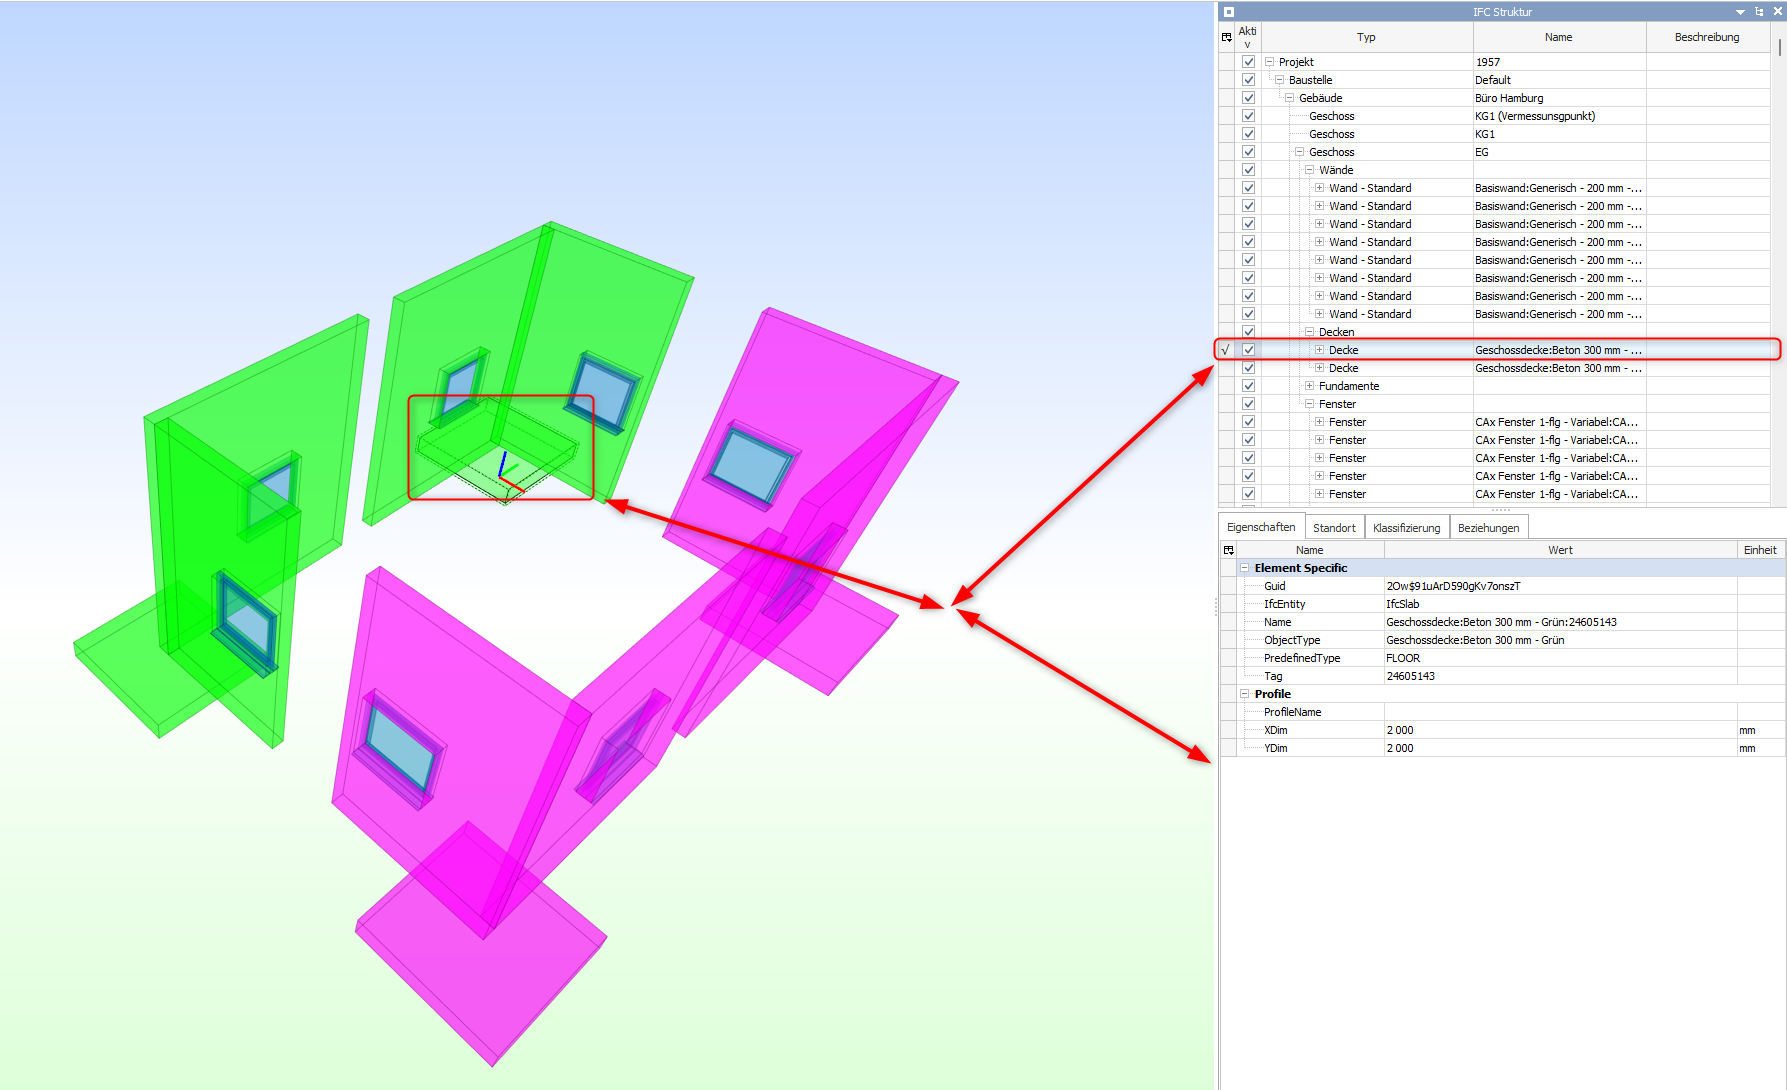Click the Beschreibung column header

1706,37
